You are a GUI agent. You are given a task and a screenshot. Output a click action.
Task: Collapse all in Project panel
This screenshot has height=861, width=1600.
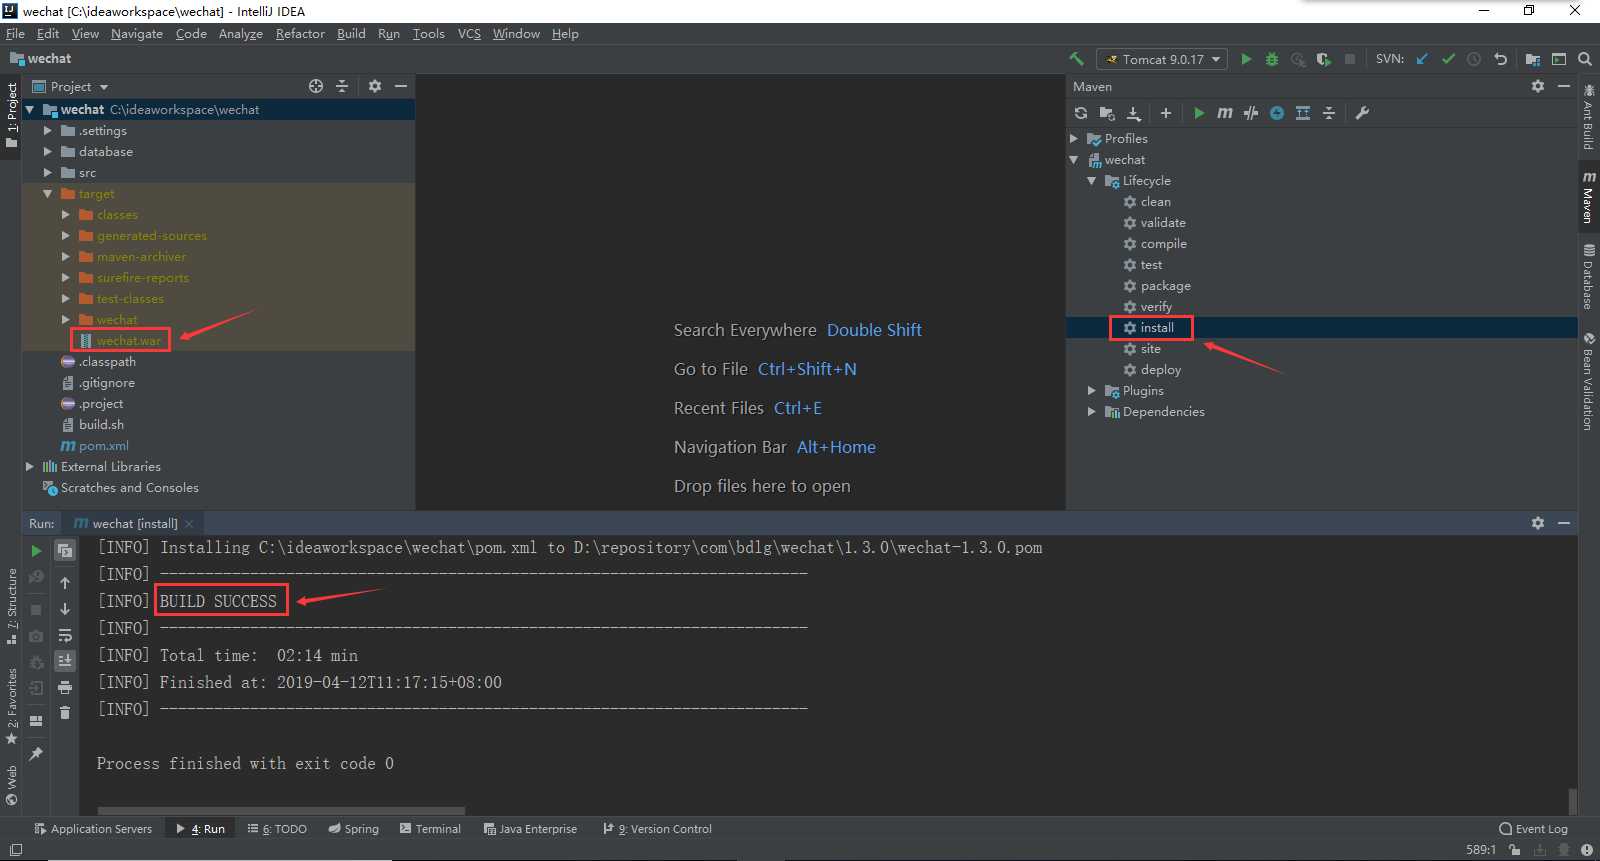(342, 86)
